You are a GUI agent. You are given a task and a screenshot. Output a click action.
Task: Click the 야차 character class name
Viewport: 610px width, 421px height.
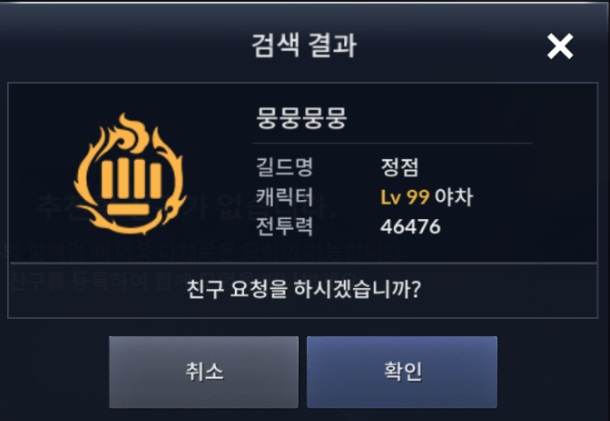454,197
